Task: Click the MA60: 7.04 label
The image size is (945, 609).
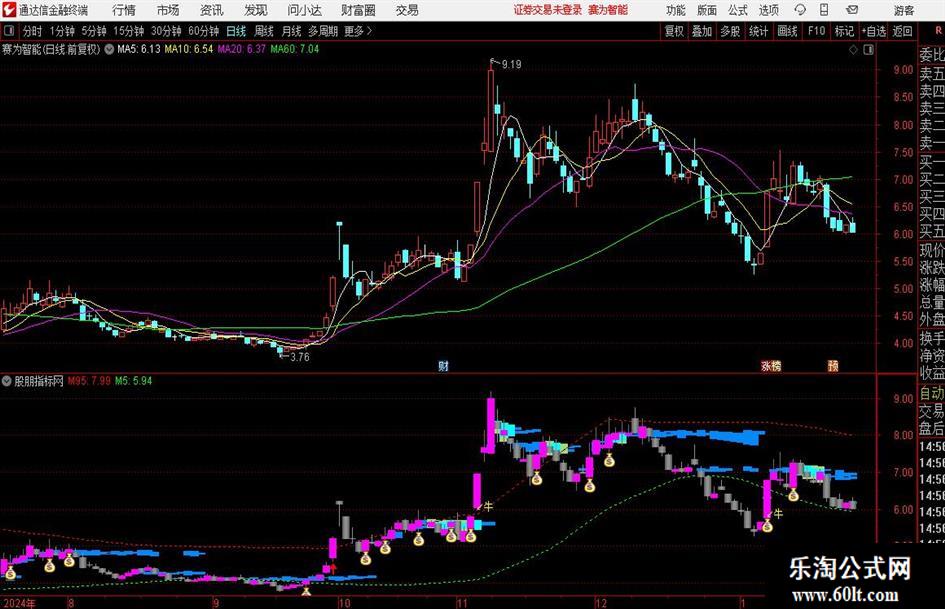Action: 295,49
